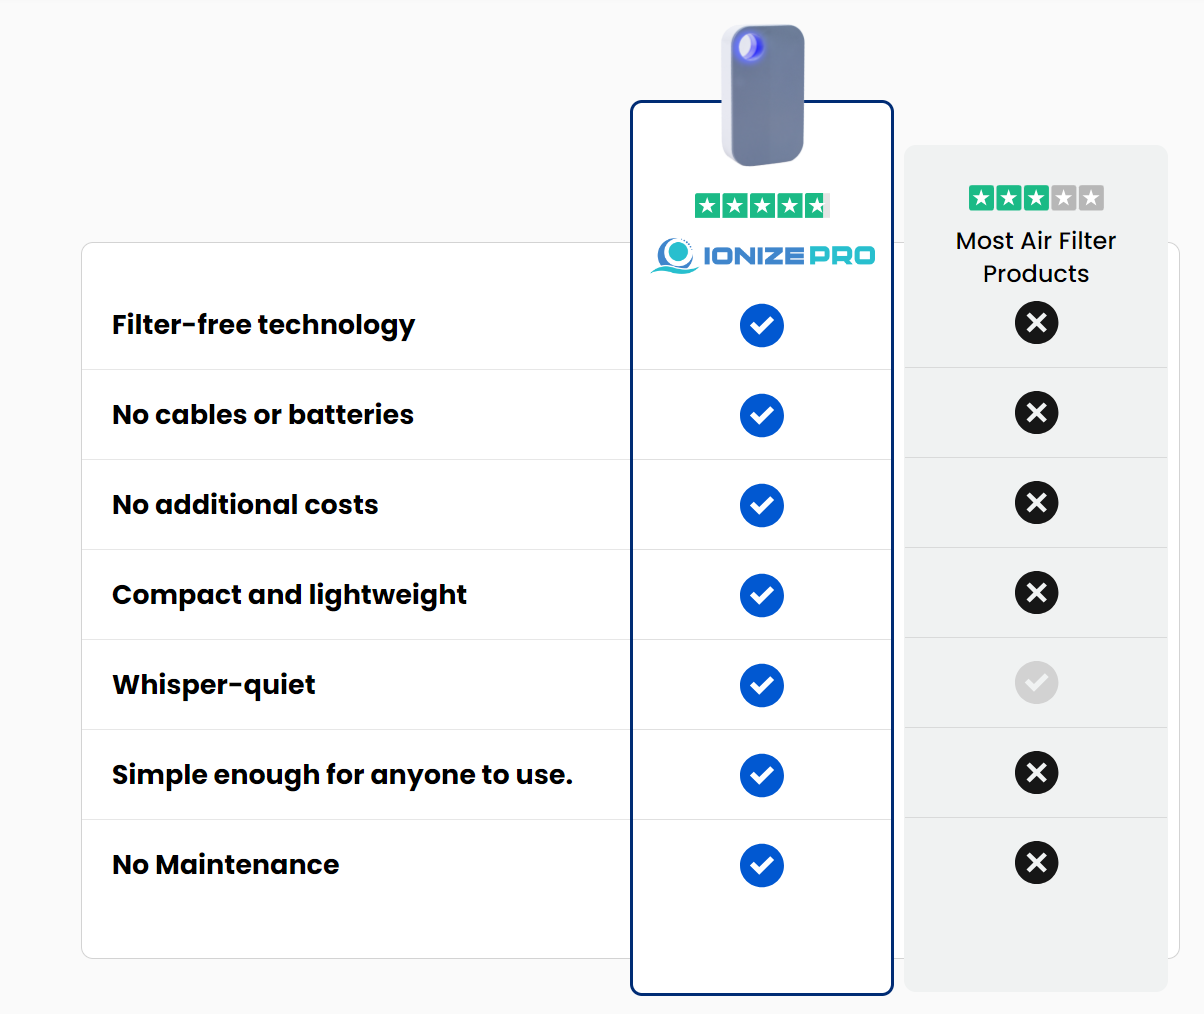Click the Most Air Filter Products heading
Image resolution: width=1204 pixels, height=1014 pixels.
point(1036,257)
